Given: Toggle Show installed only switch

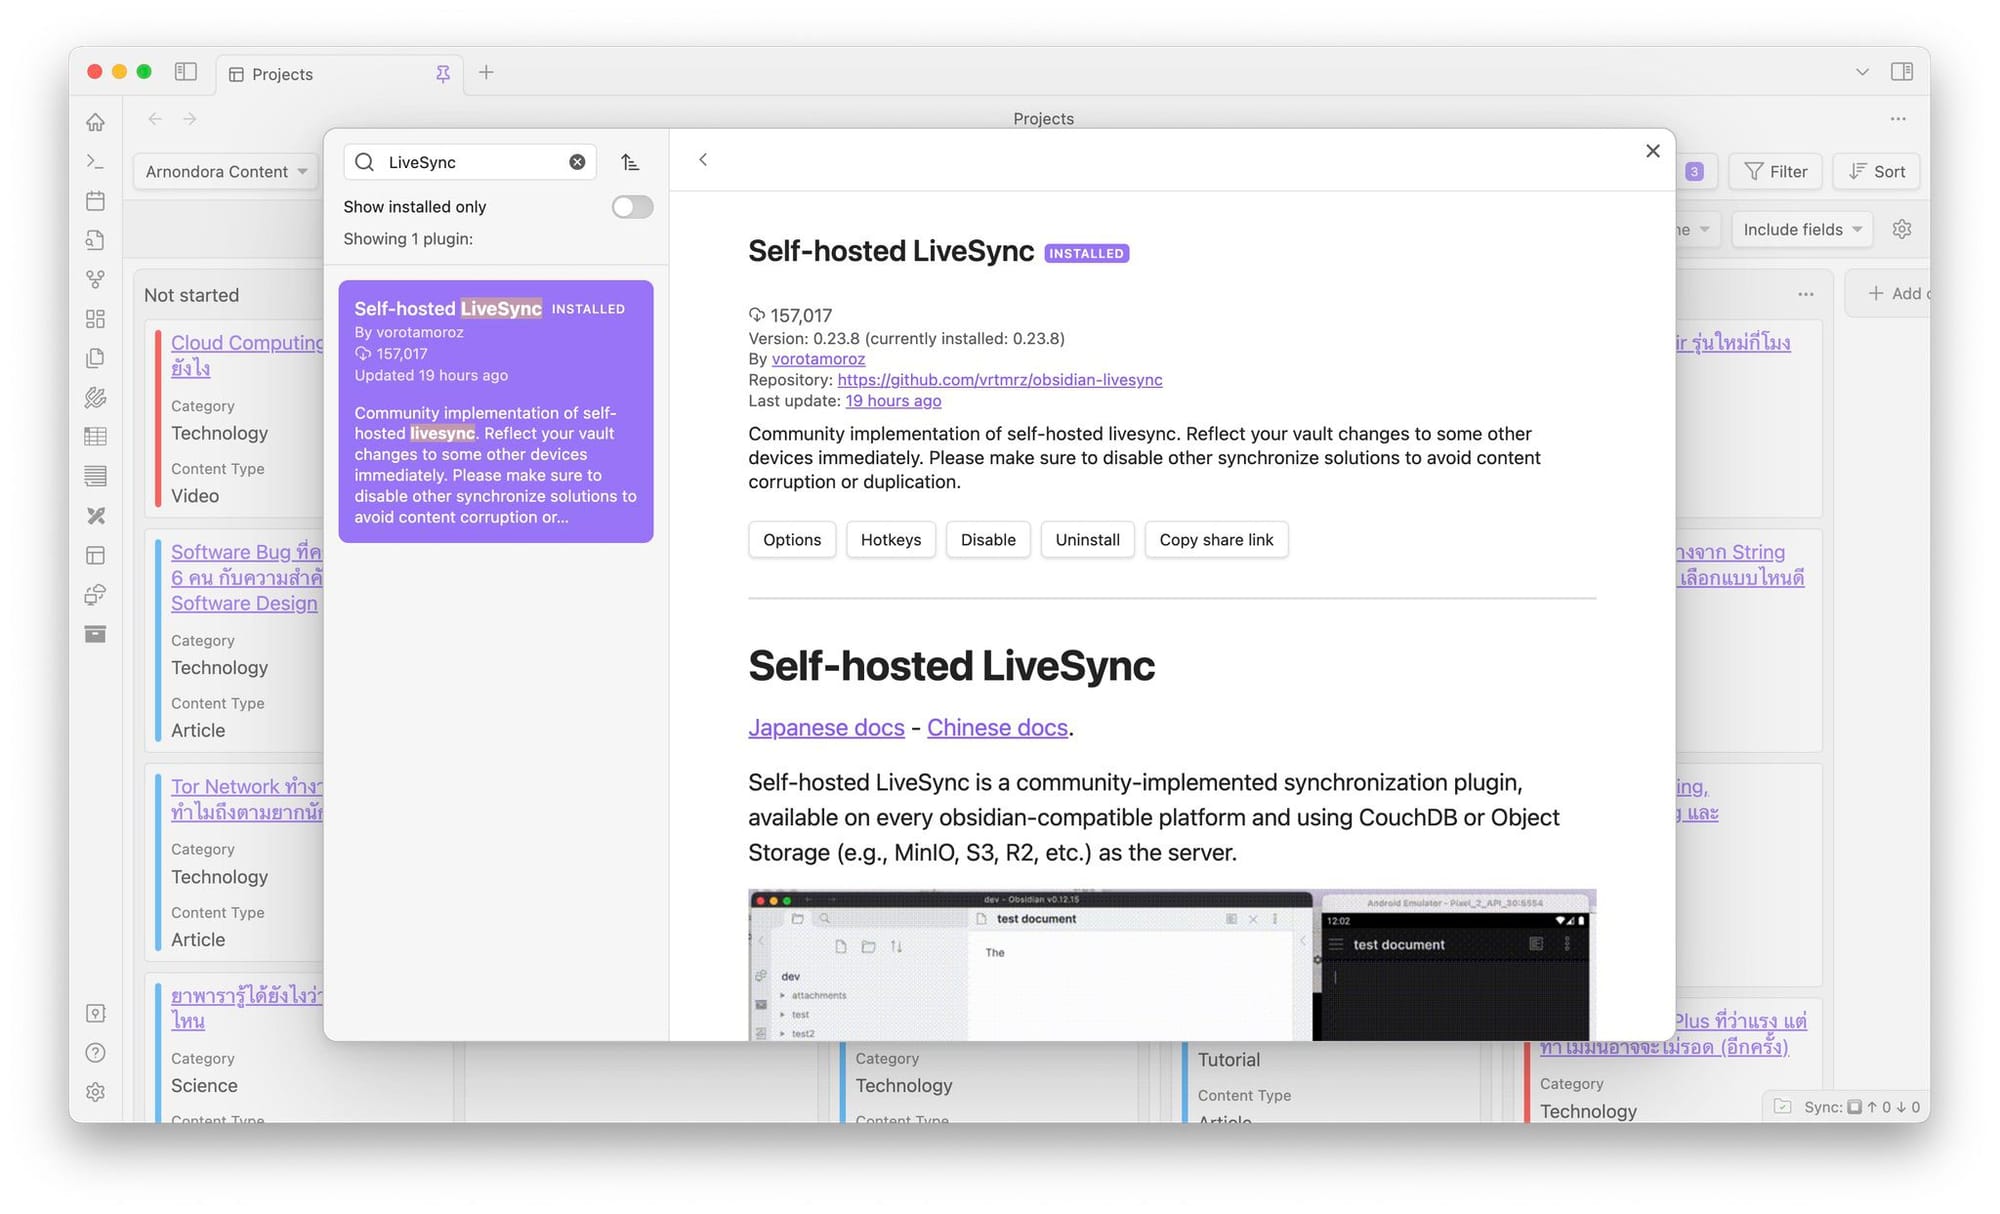Looking at the screenshot, I should [632, 207].
